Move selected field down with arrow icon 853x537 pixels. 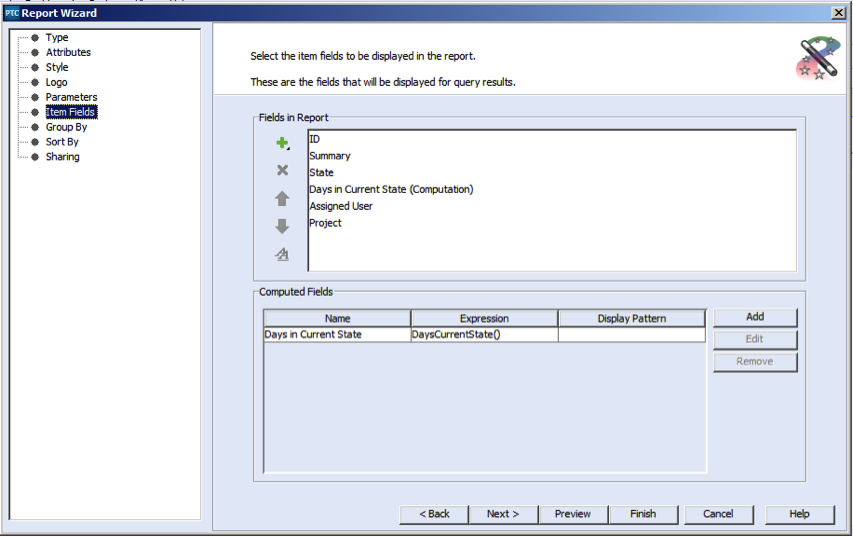(x=282, y=226)
